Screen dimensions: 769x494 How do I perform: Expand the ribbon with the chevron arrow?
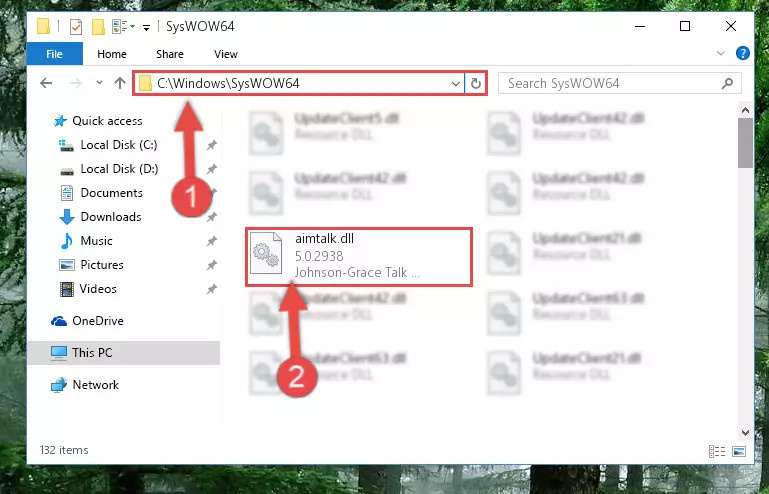720,53
